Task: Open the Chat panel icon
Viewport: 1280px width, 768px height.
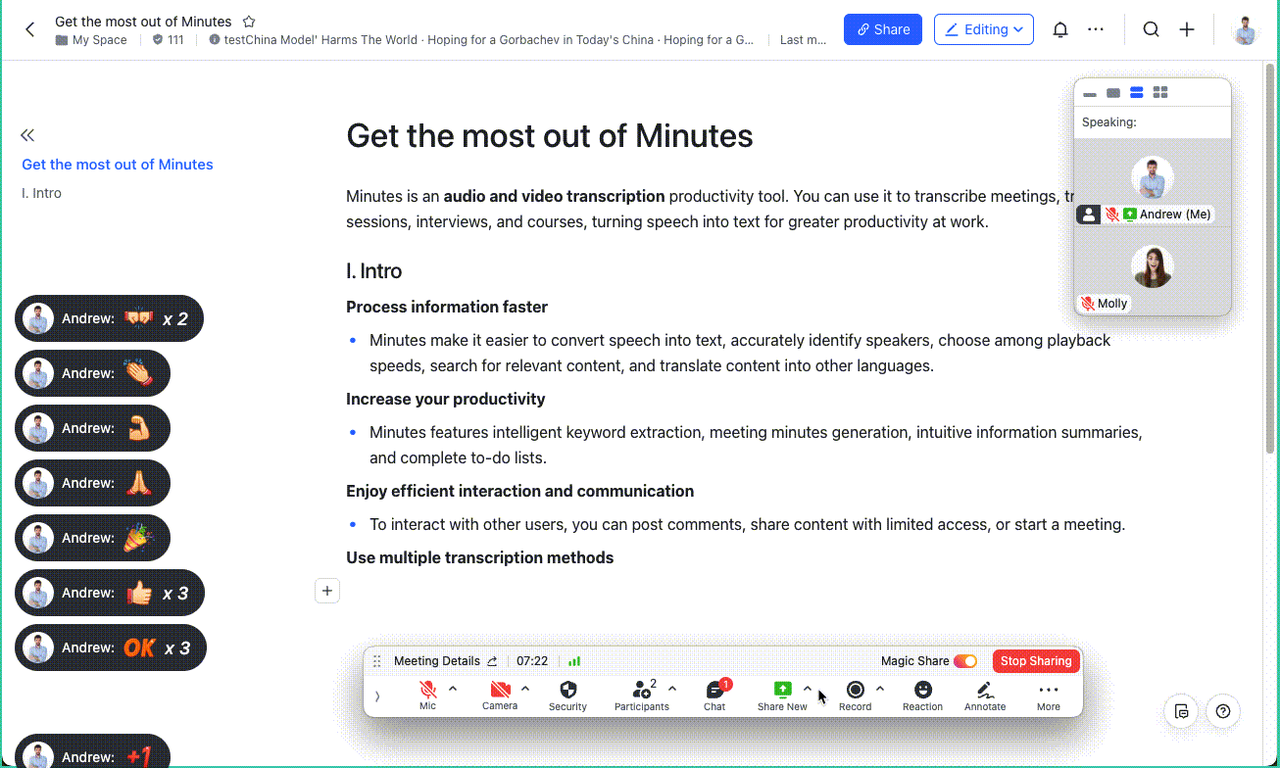Action: click(714, 691)
